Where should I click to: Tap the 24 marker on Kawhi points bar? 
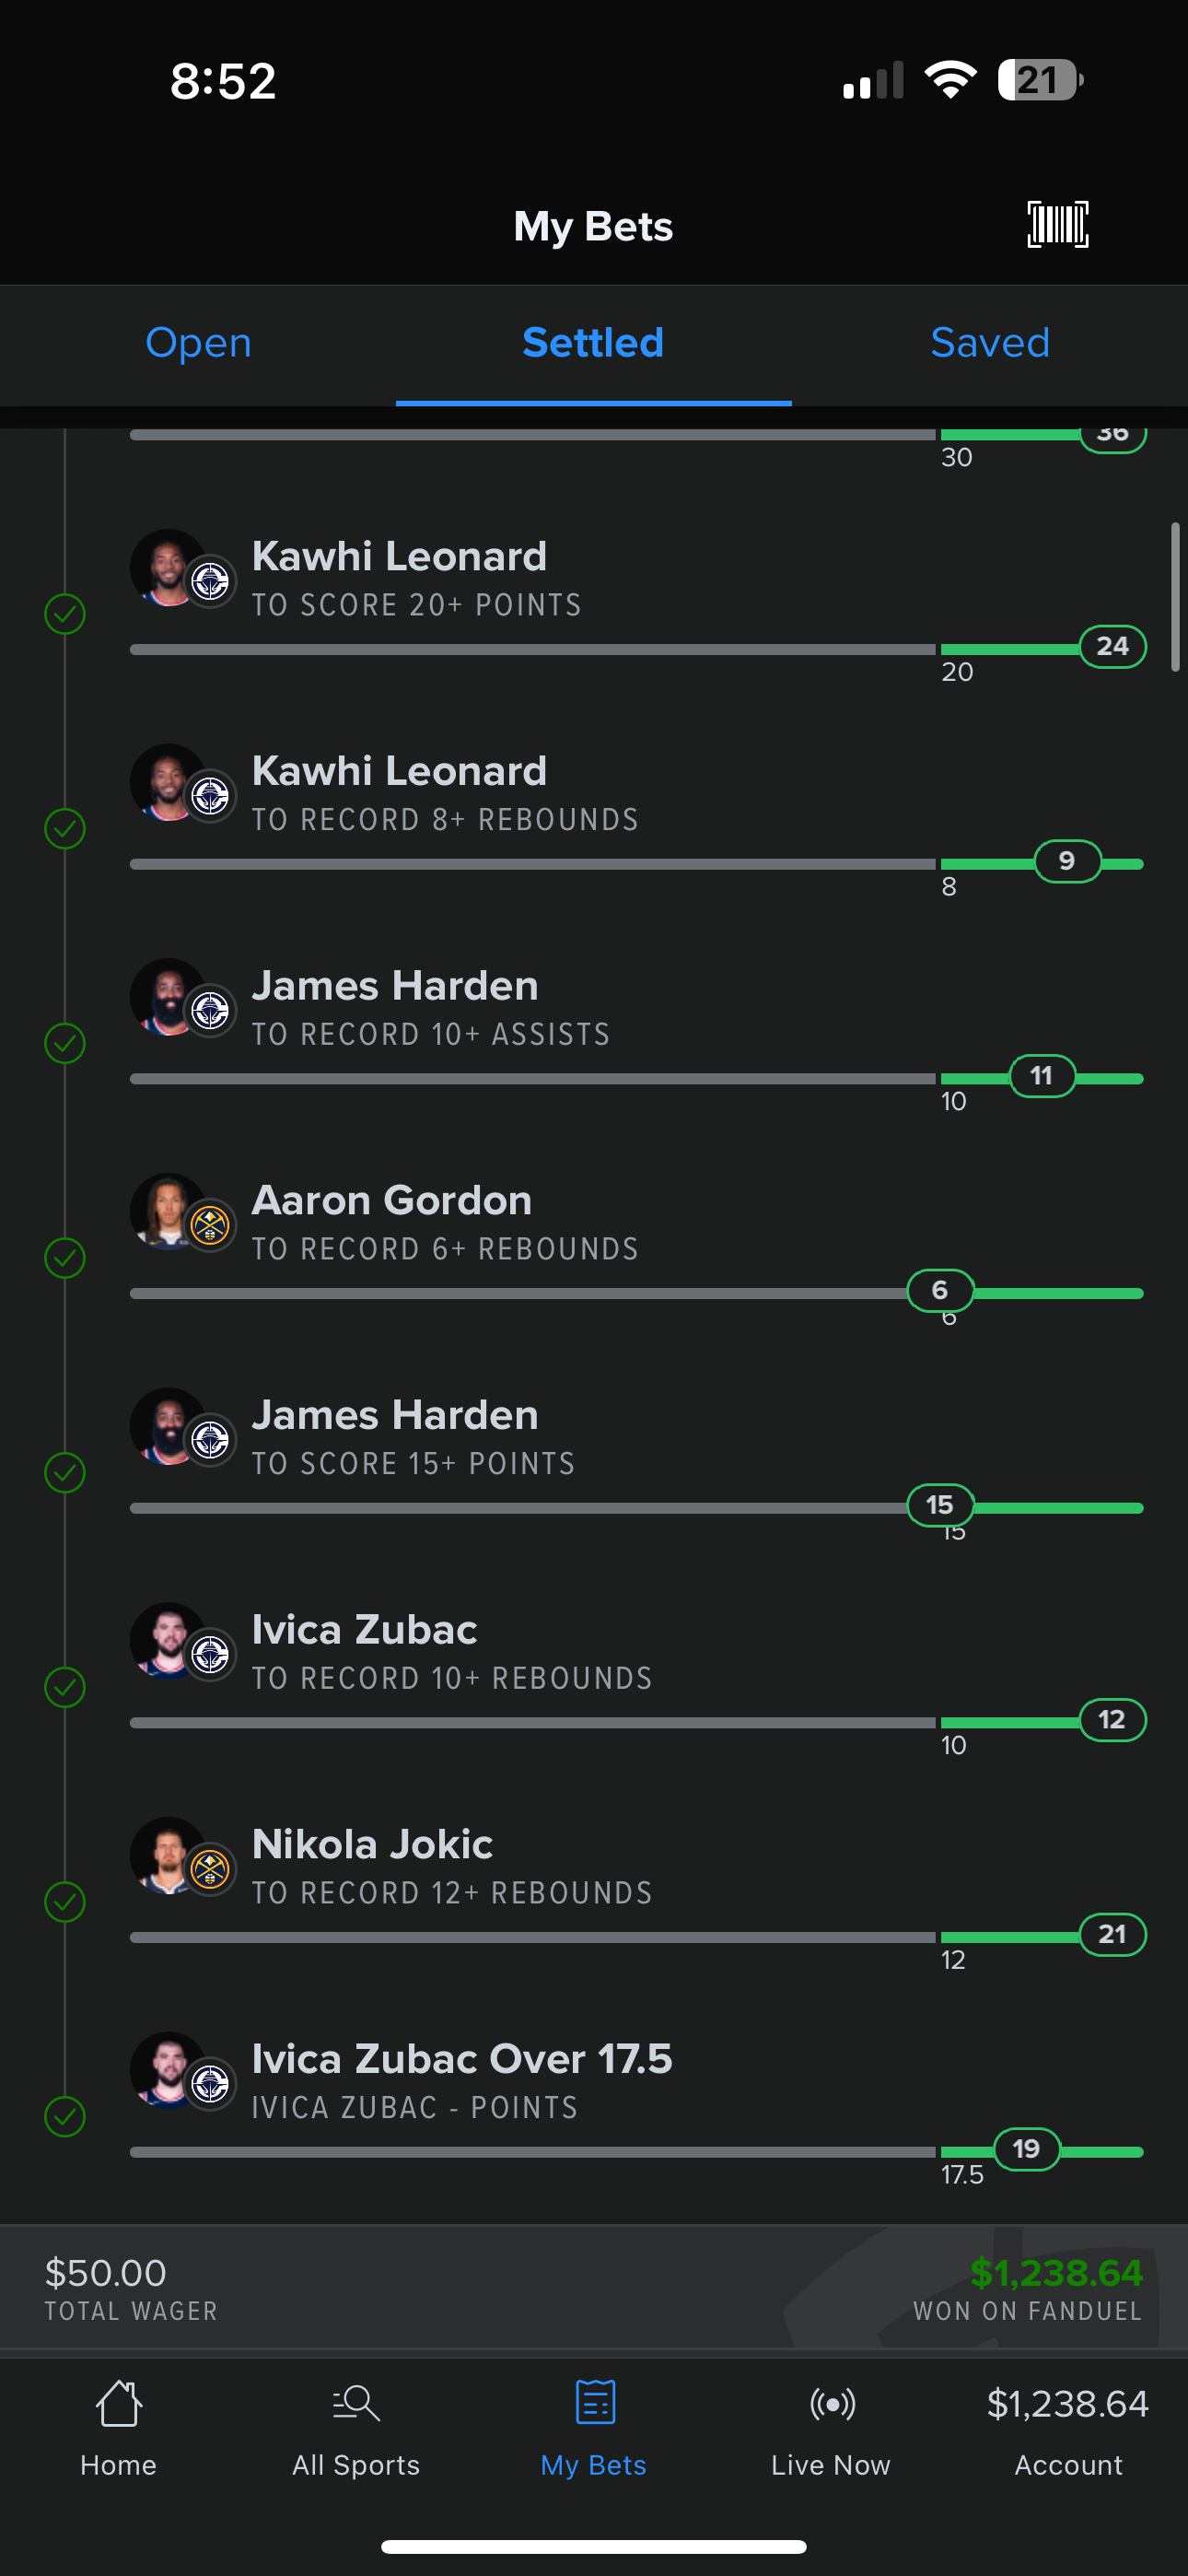tap(1112, 646)
